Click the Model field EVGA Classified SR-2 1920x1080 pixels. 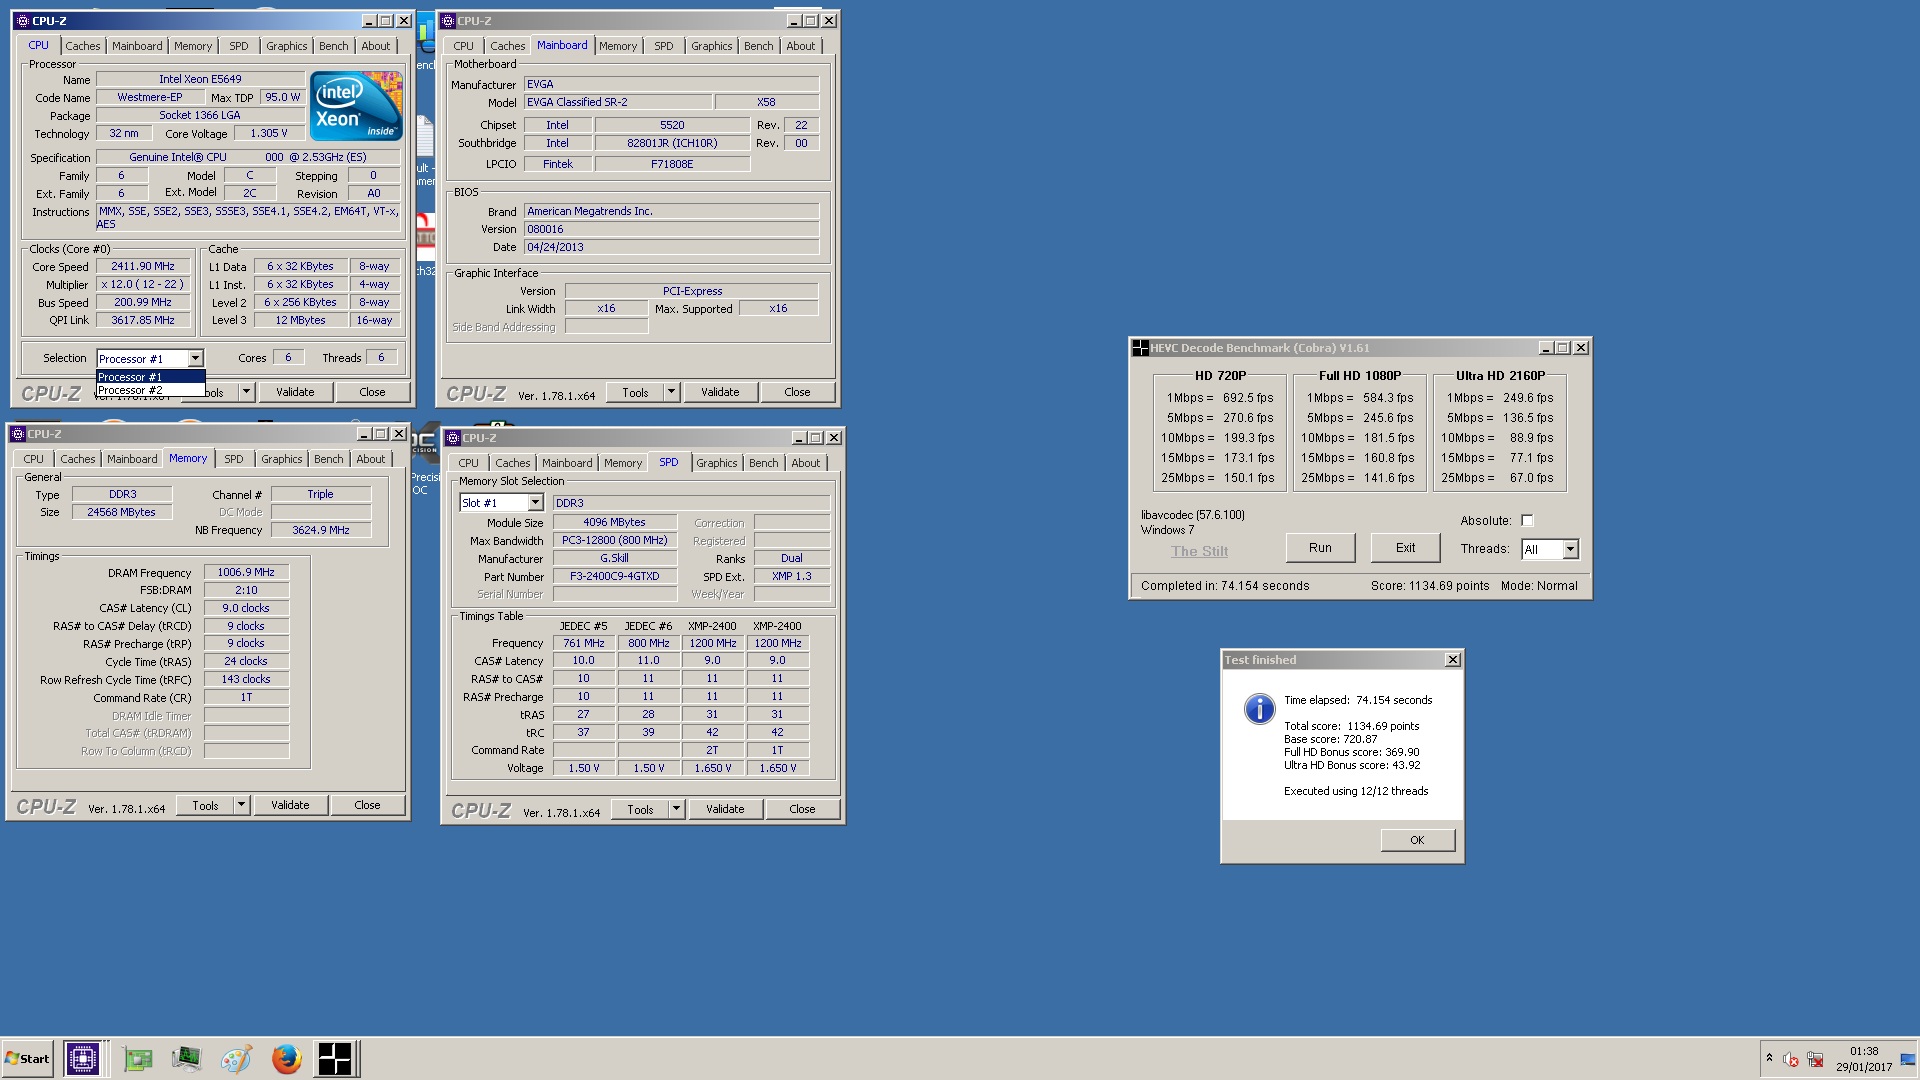click(618, 102)
